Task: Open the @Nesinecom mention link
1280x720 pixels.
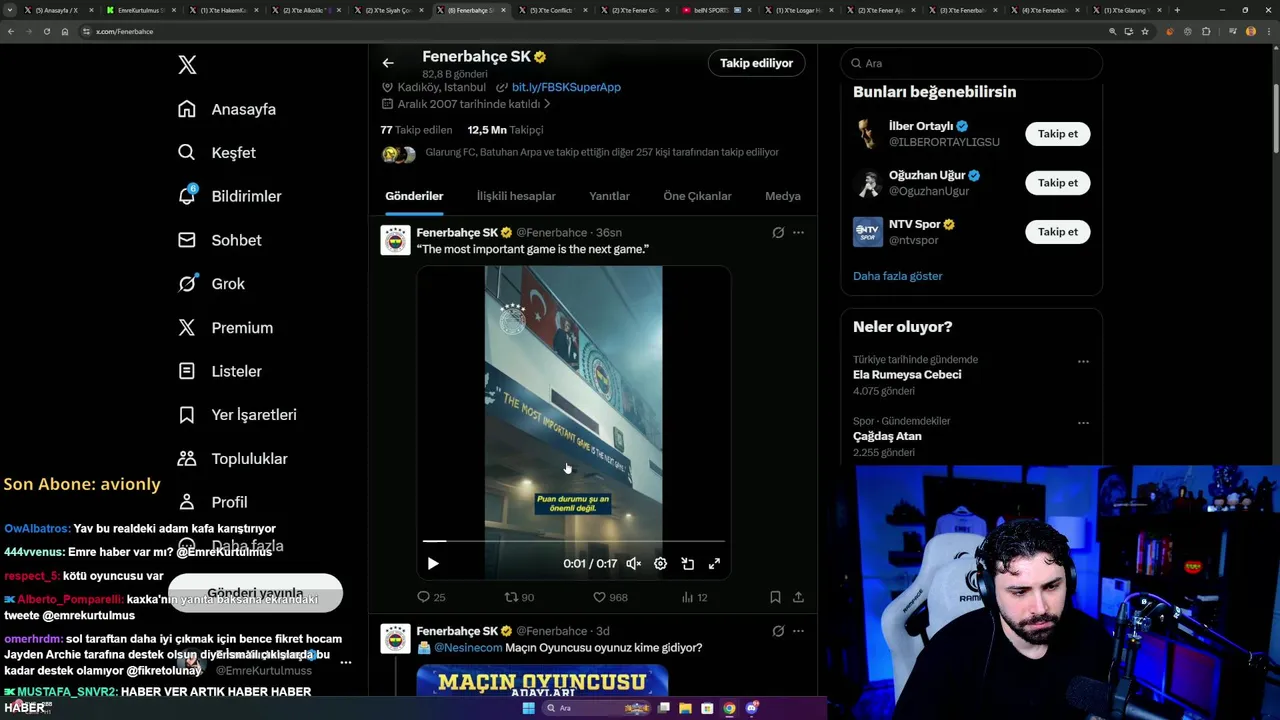Action: coord(468,648)
